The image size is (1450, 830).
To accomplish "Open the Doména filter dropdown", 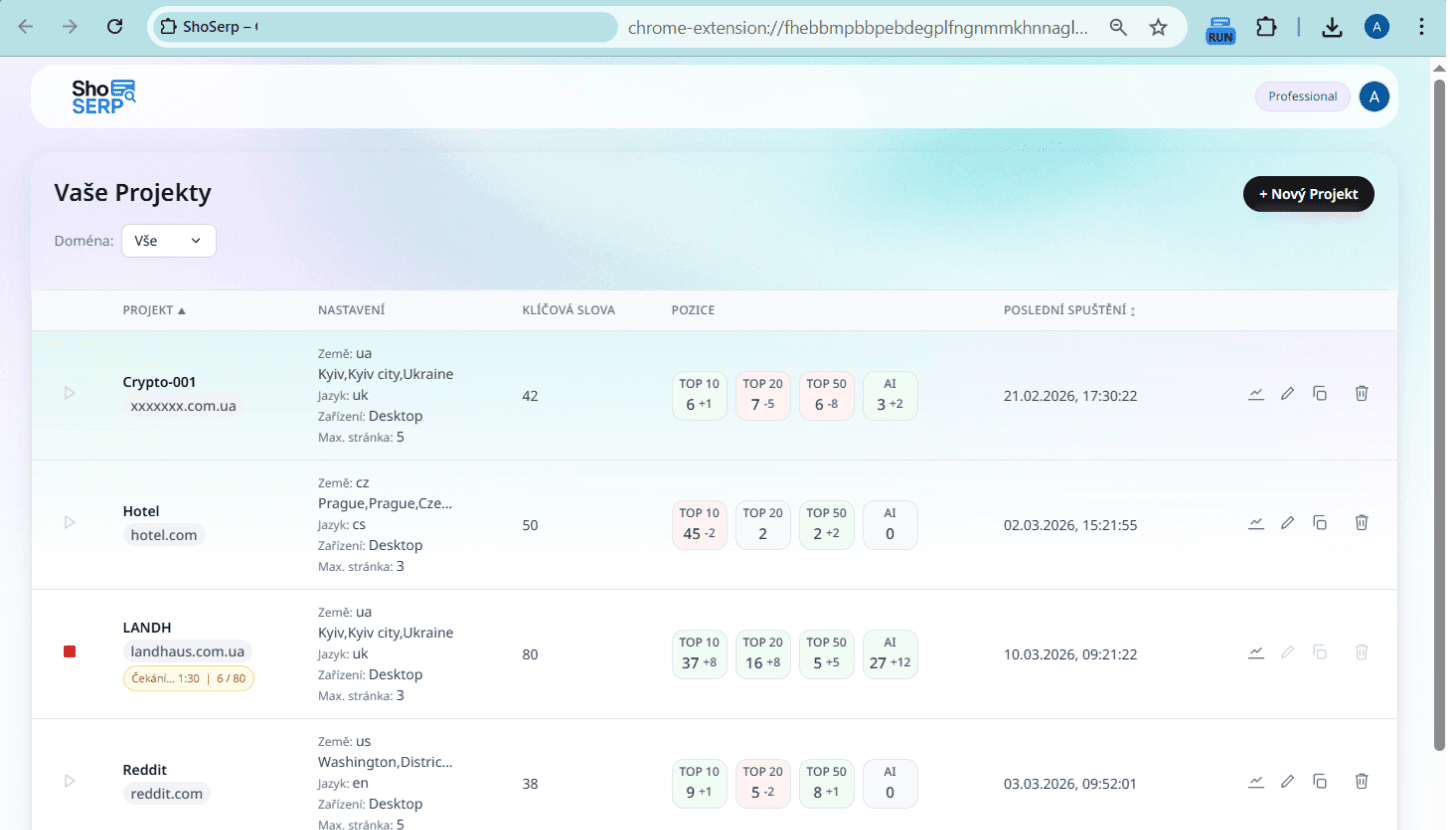I will tap(168, 241).
